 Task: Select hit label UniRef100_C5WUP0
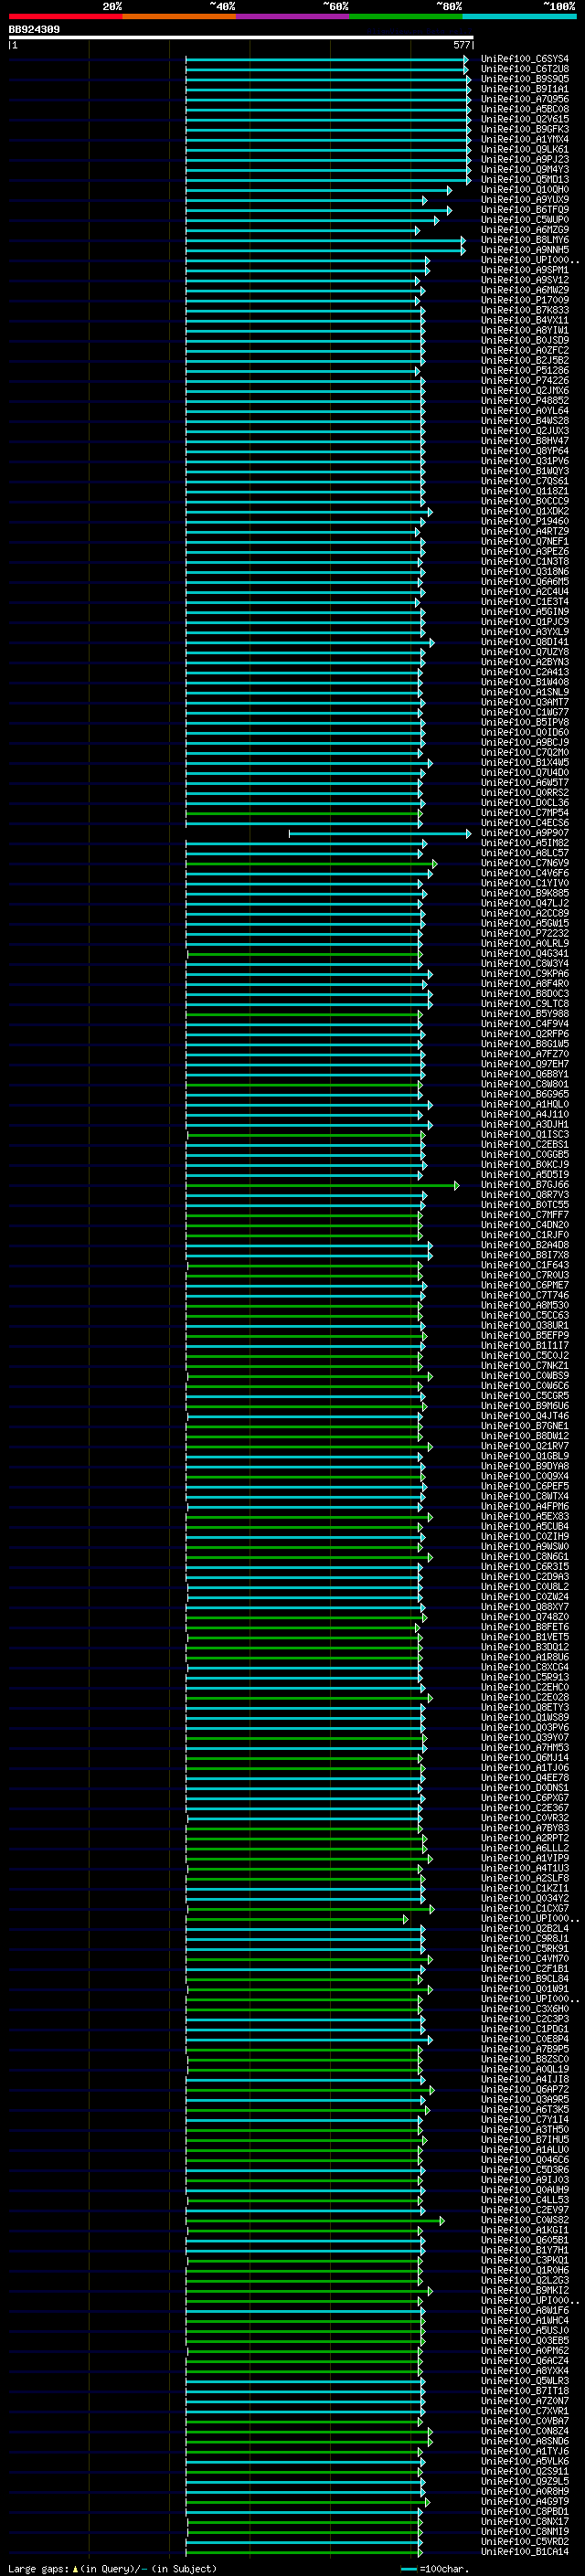point(525,220)
